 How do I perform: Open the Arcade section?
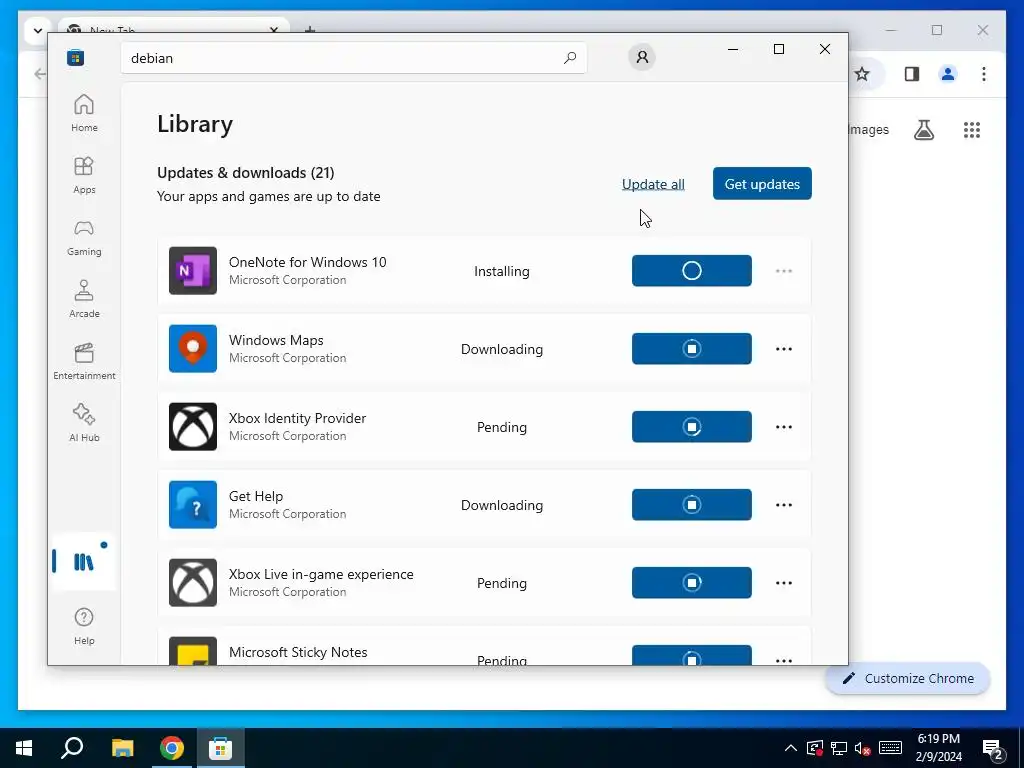click(x=84, y=299)
